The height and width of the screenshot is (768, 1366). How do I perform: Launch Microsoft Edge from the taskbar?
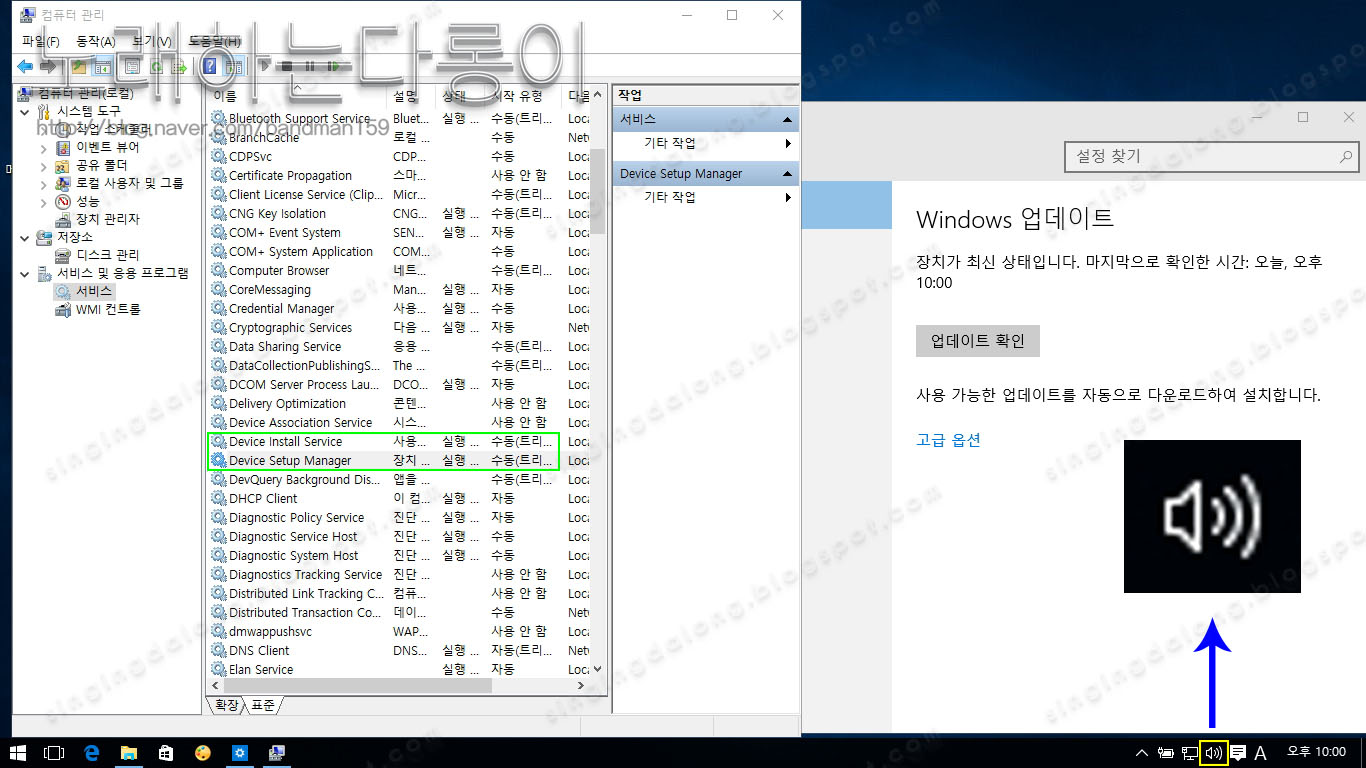click(x=93, y=753)
